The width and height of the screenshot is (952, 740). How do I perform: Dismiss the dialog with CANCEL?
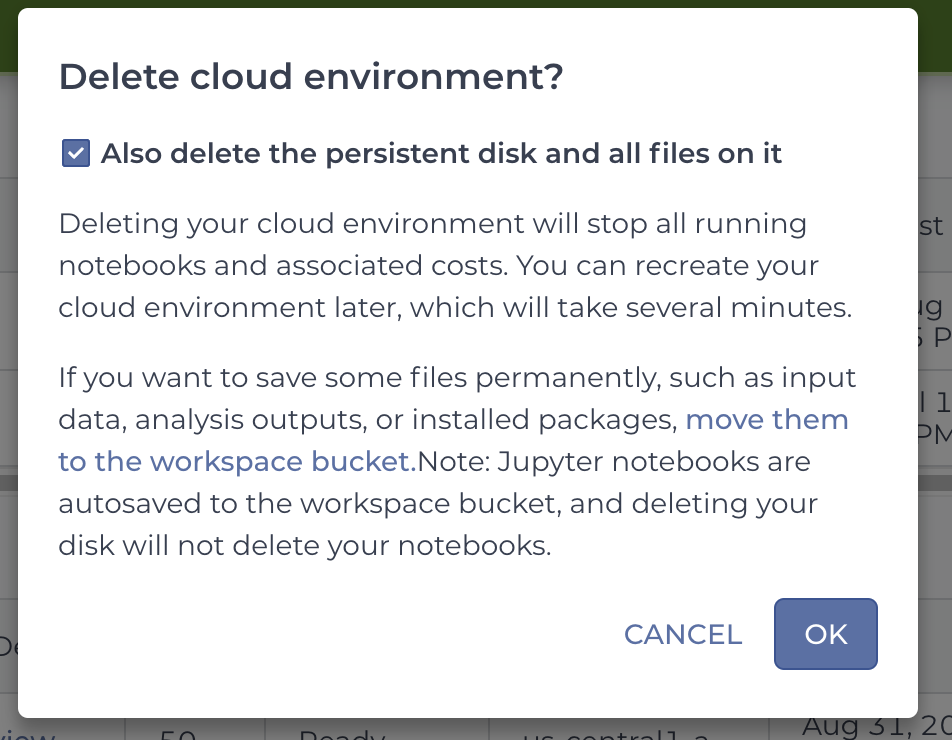point(683,634)
